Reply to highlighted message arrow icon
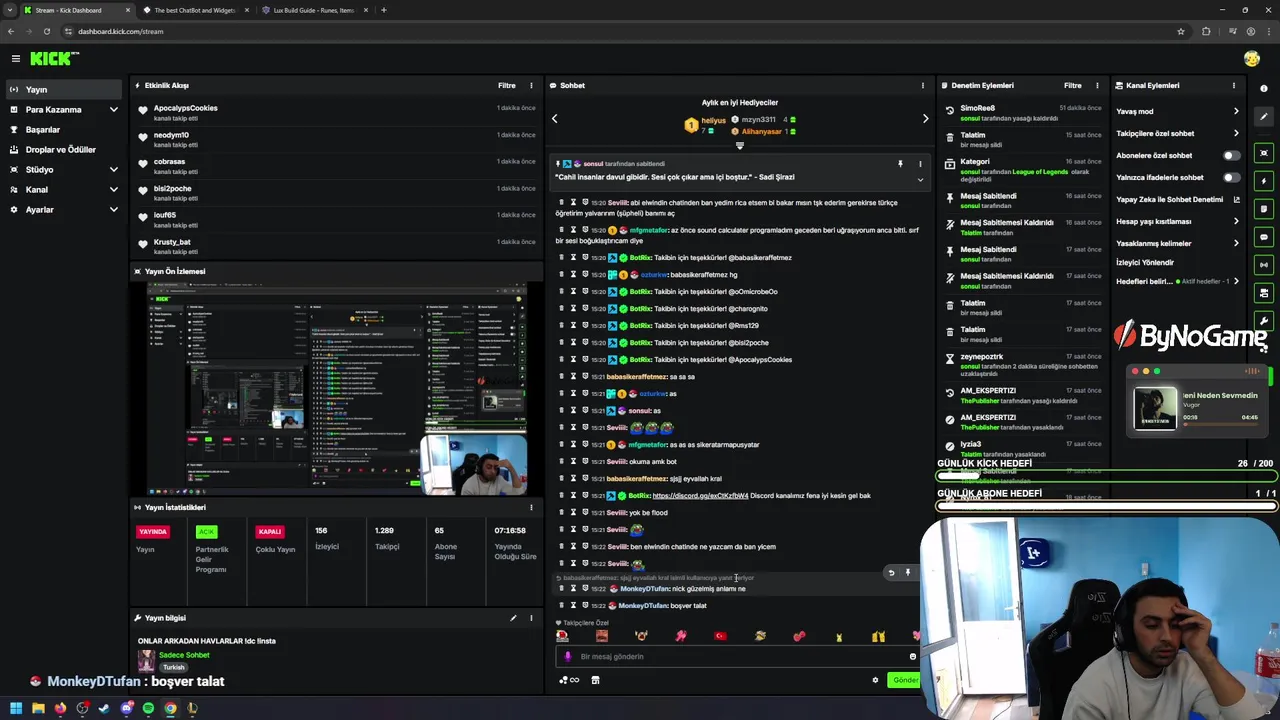 (891, 573)
